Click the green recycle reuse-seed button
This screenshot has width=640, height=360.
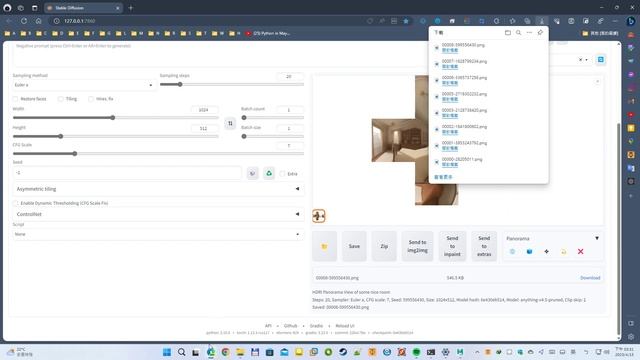[x=269, y=173]
